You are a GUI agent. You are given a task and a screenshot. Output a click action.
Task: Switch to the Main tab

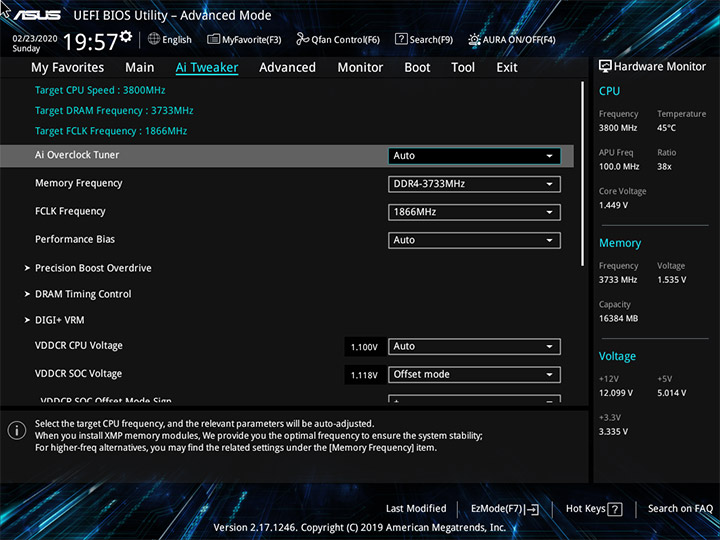[x=140, y=68]
